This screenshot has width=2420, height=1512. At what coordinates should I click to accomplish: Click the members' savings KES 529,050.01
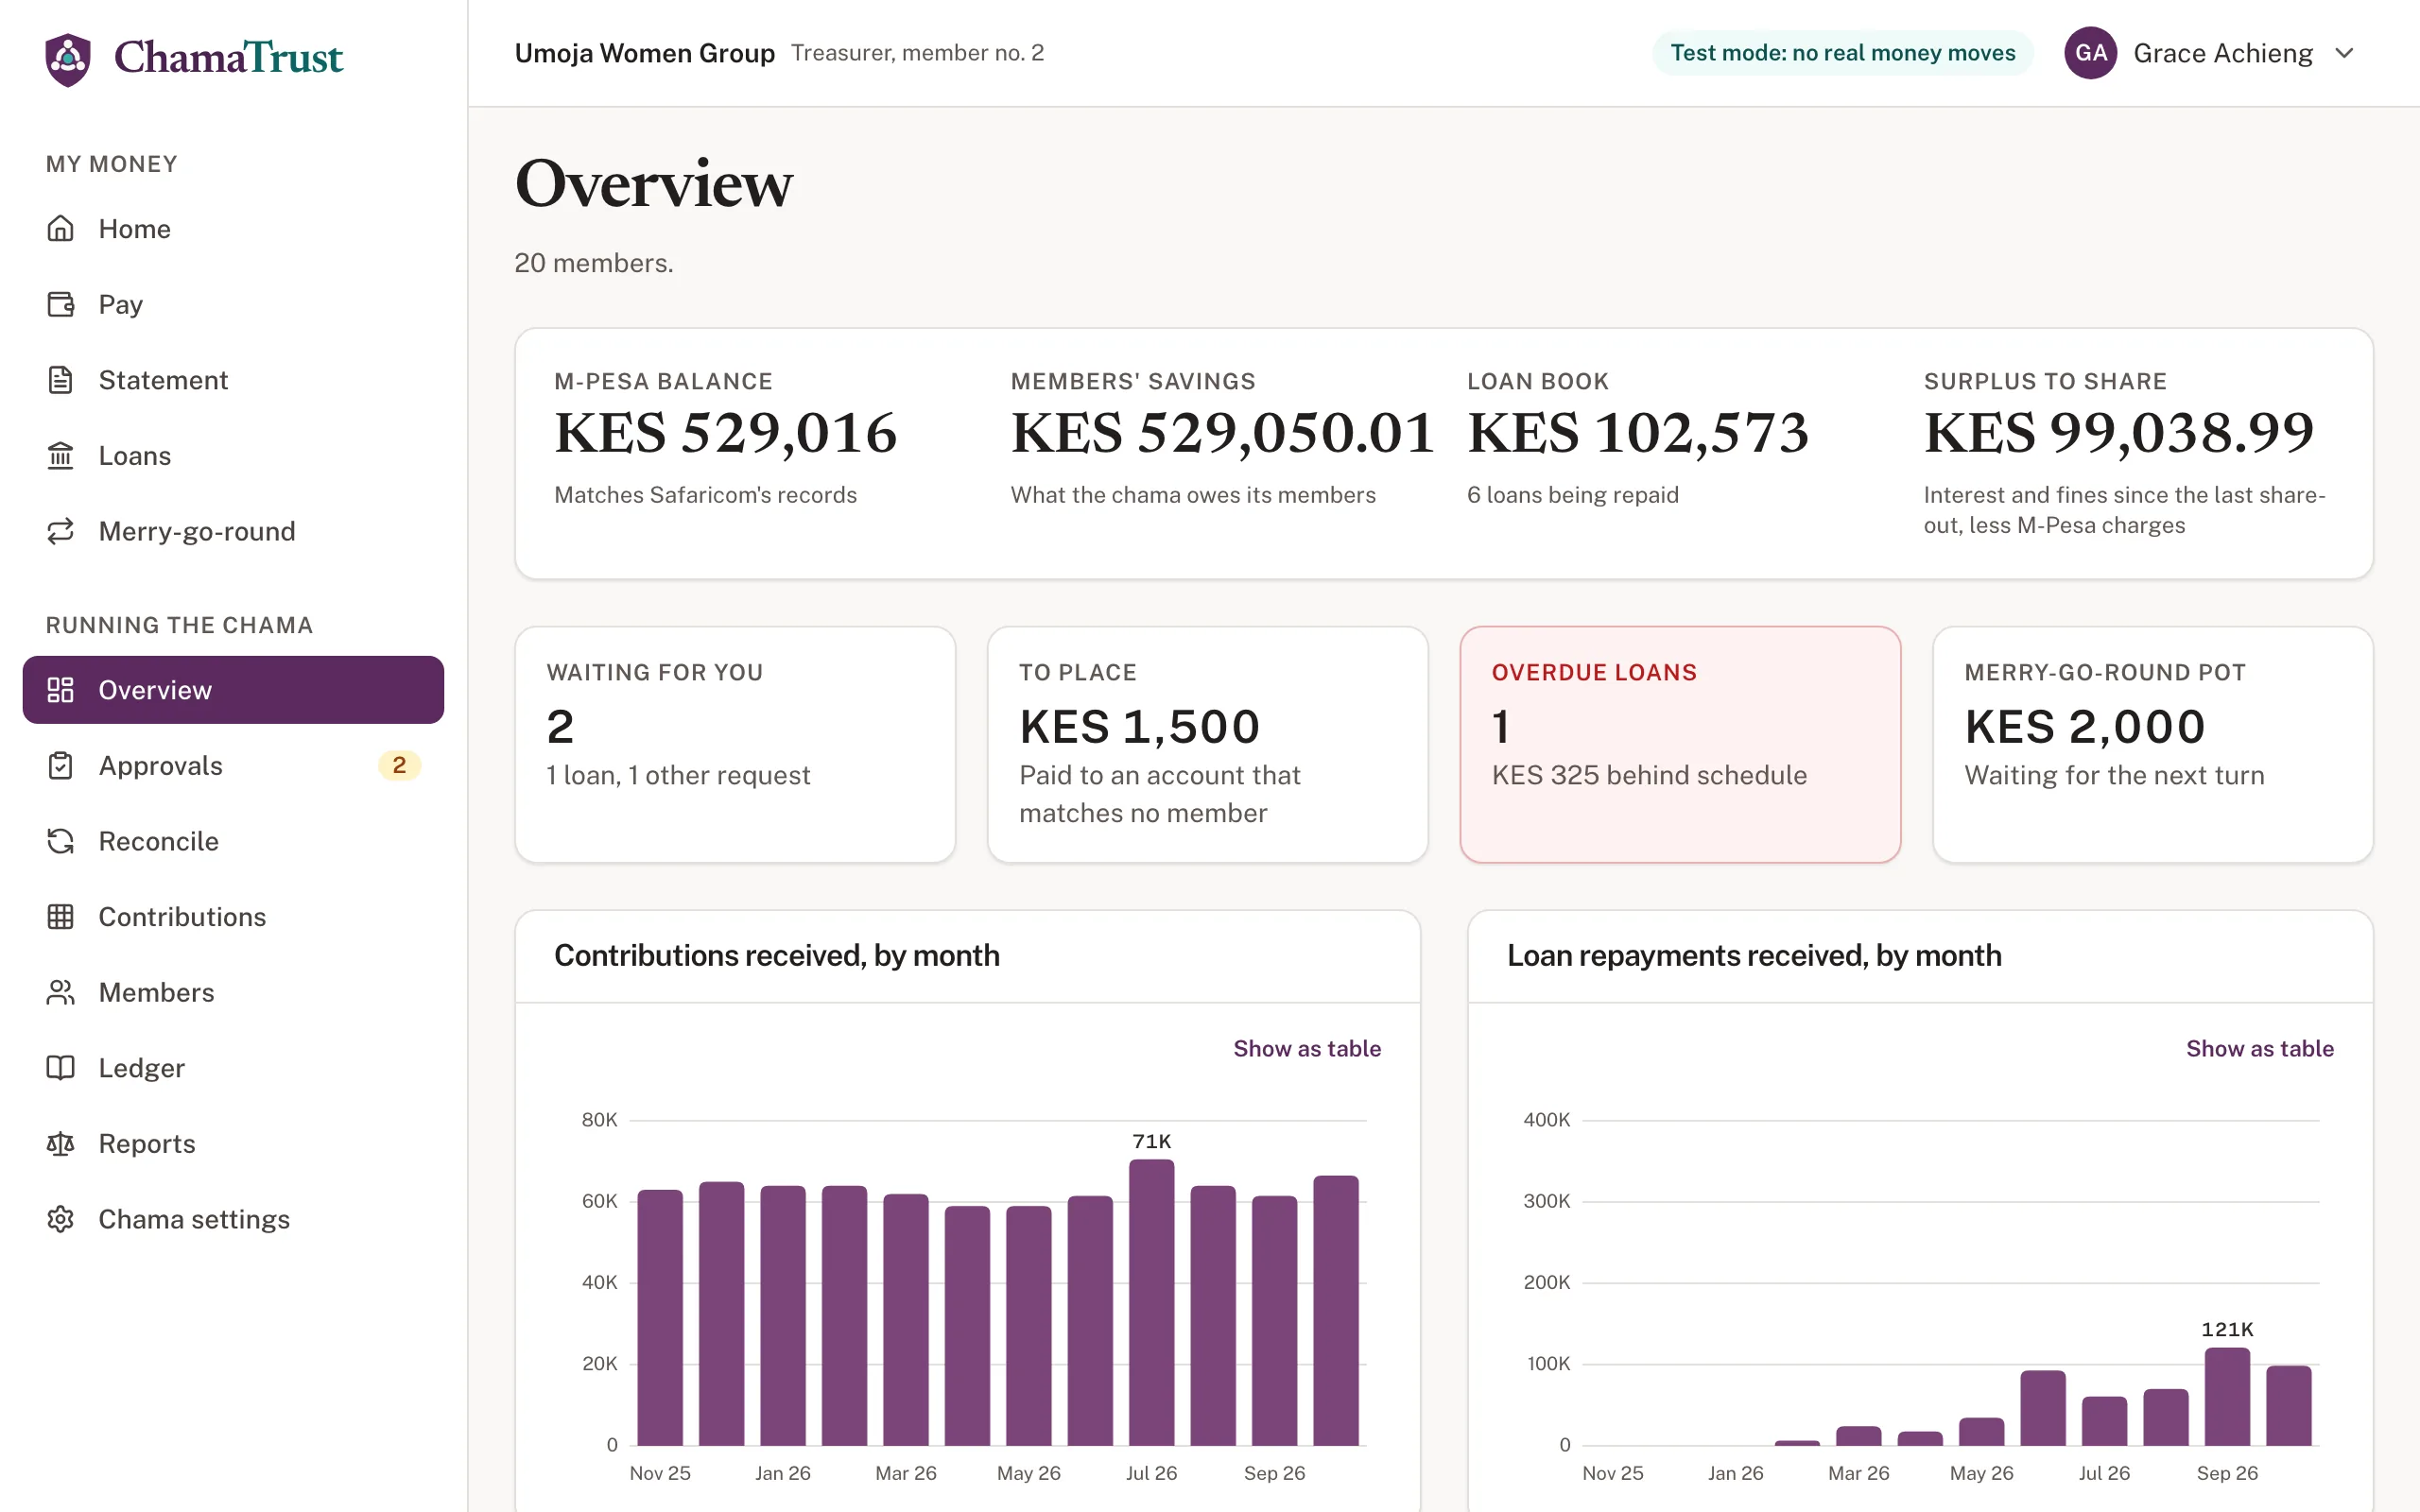(x=1223, y=432)
